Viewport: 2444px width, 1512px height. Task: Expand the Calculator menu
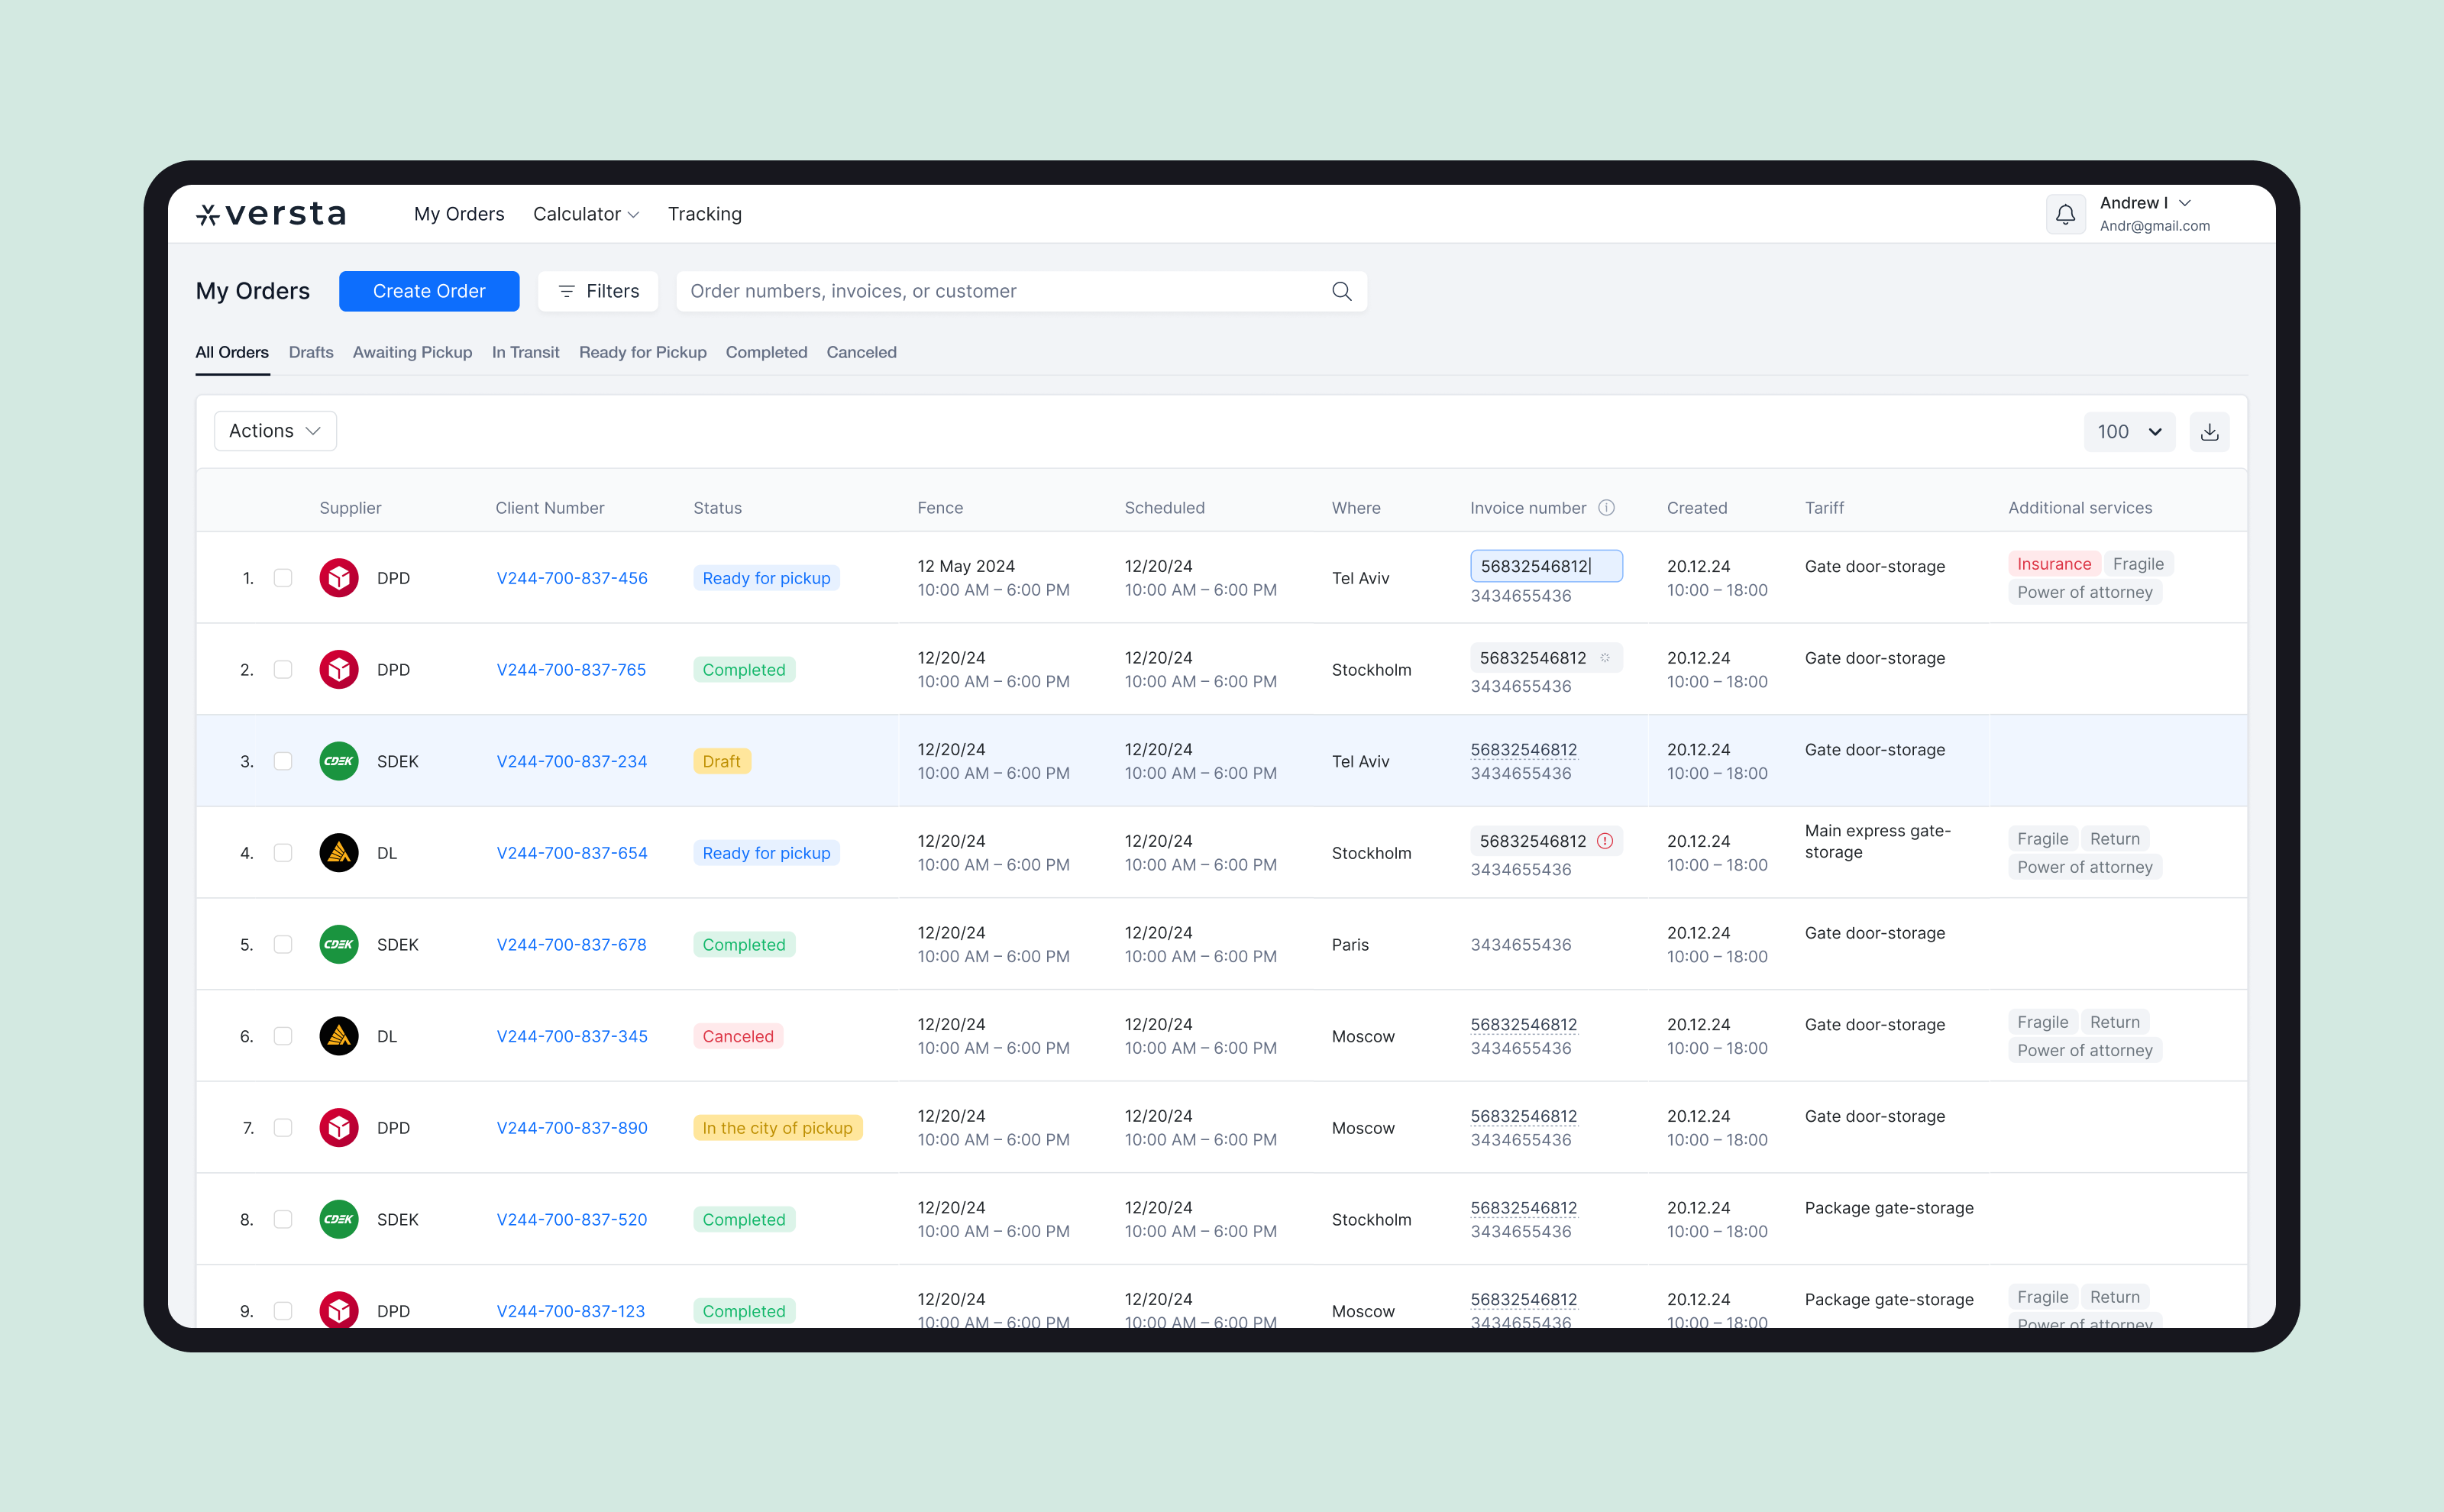point(585,214)
